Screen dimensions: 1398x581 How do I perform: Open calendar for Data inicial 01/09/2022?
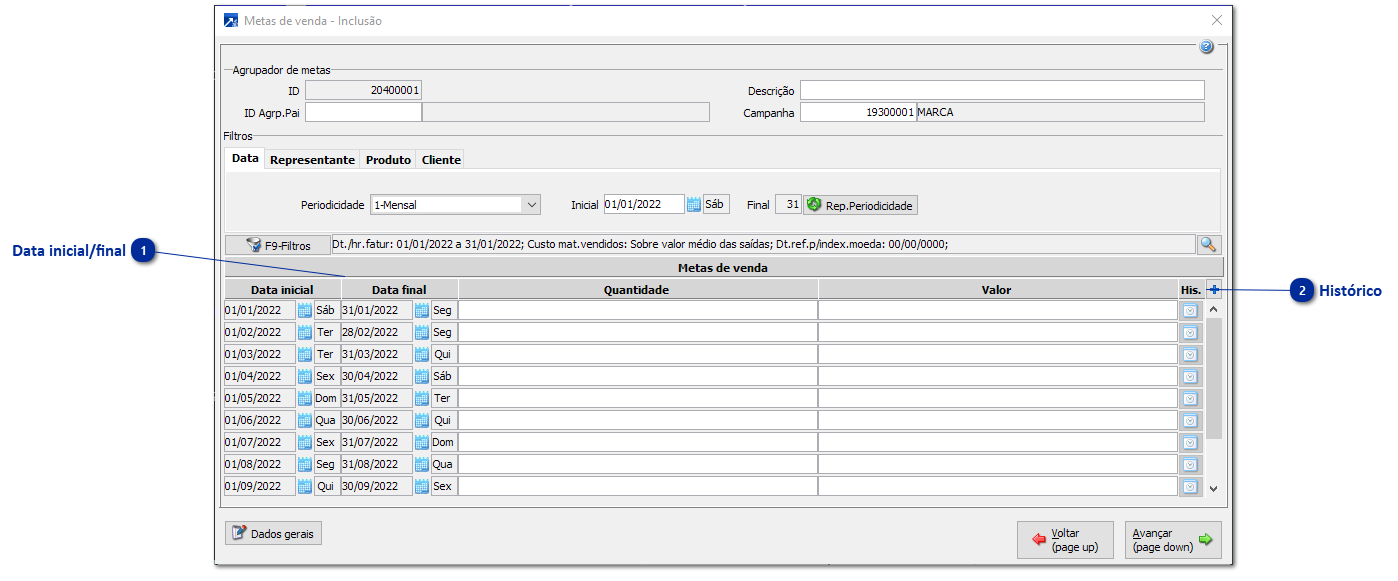[x=305, y=486]
